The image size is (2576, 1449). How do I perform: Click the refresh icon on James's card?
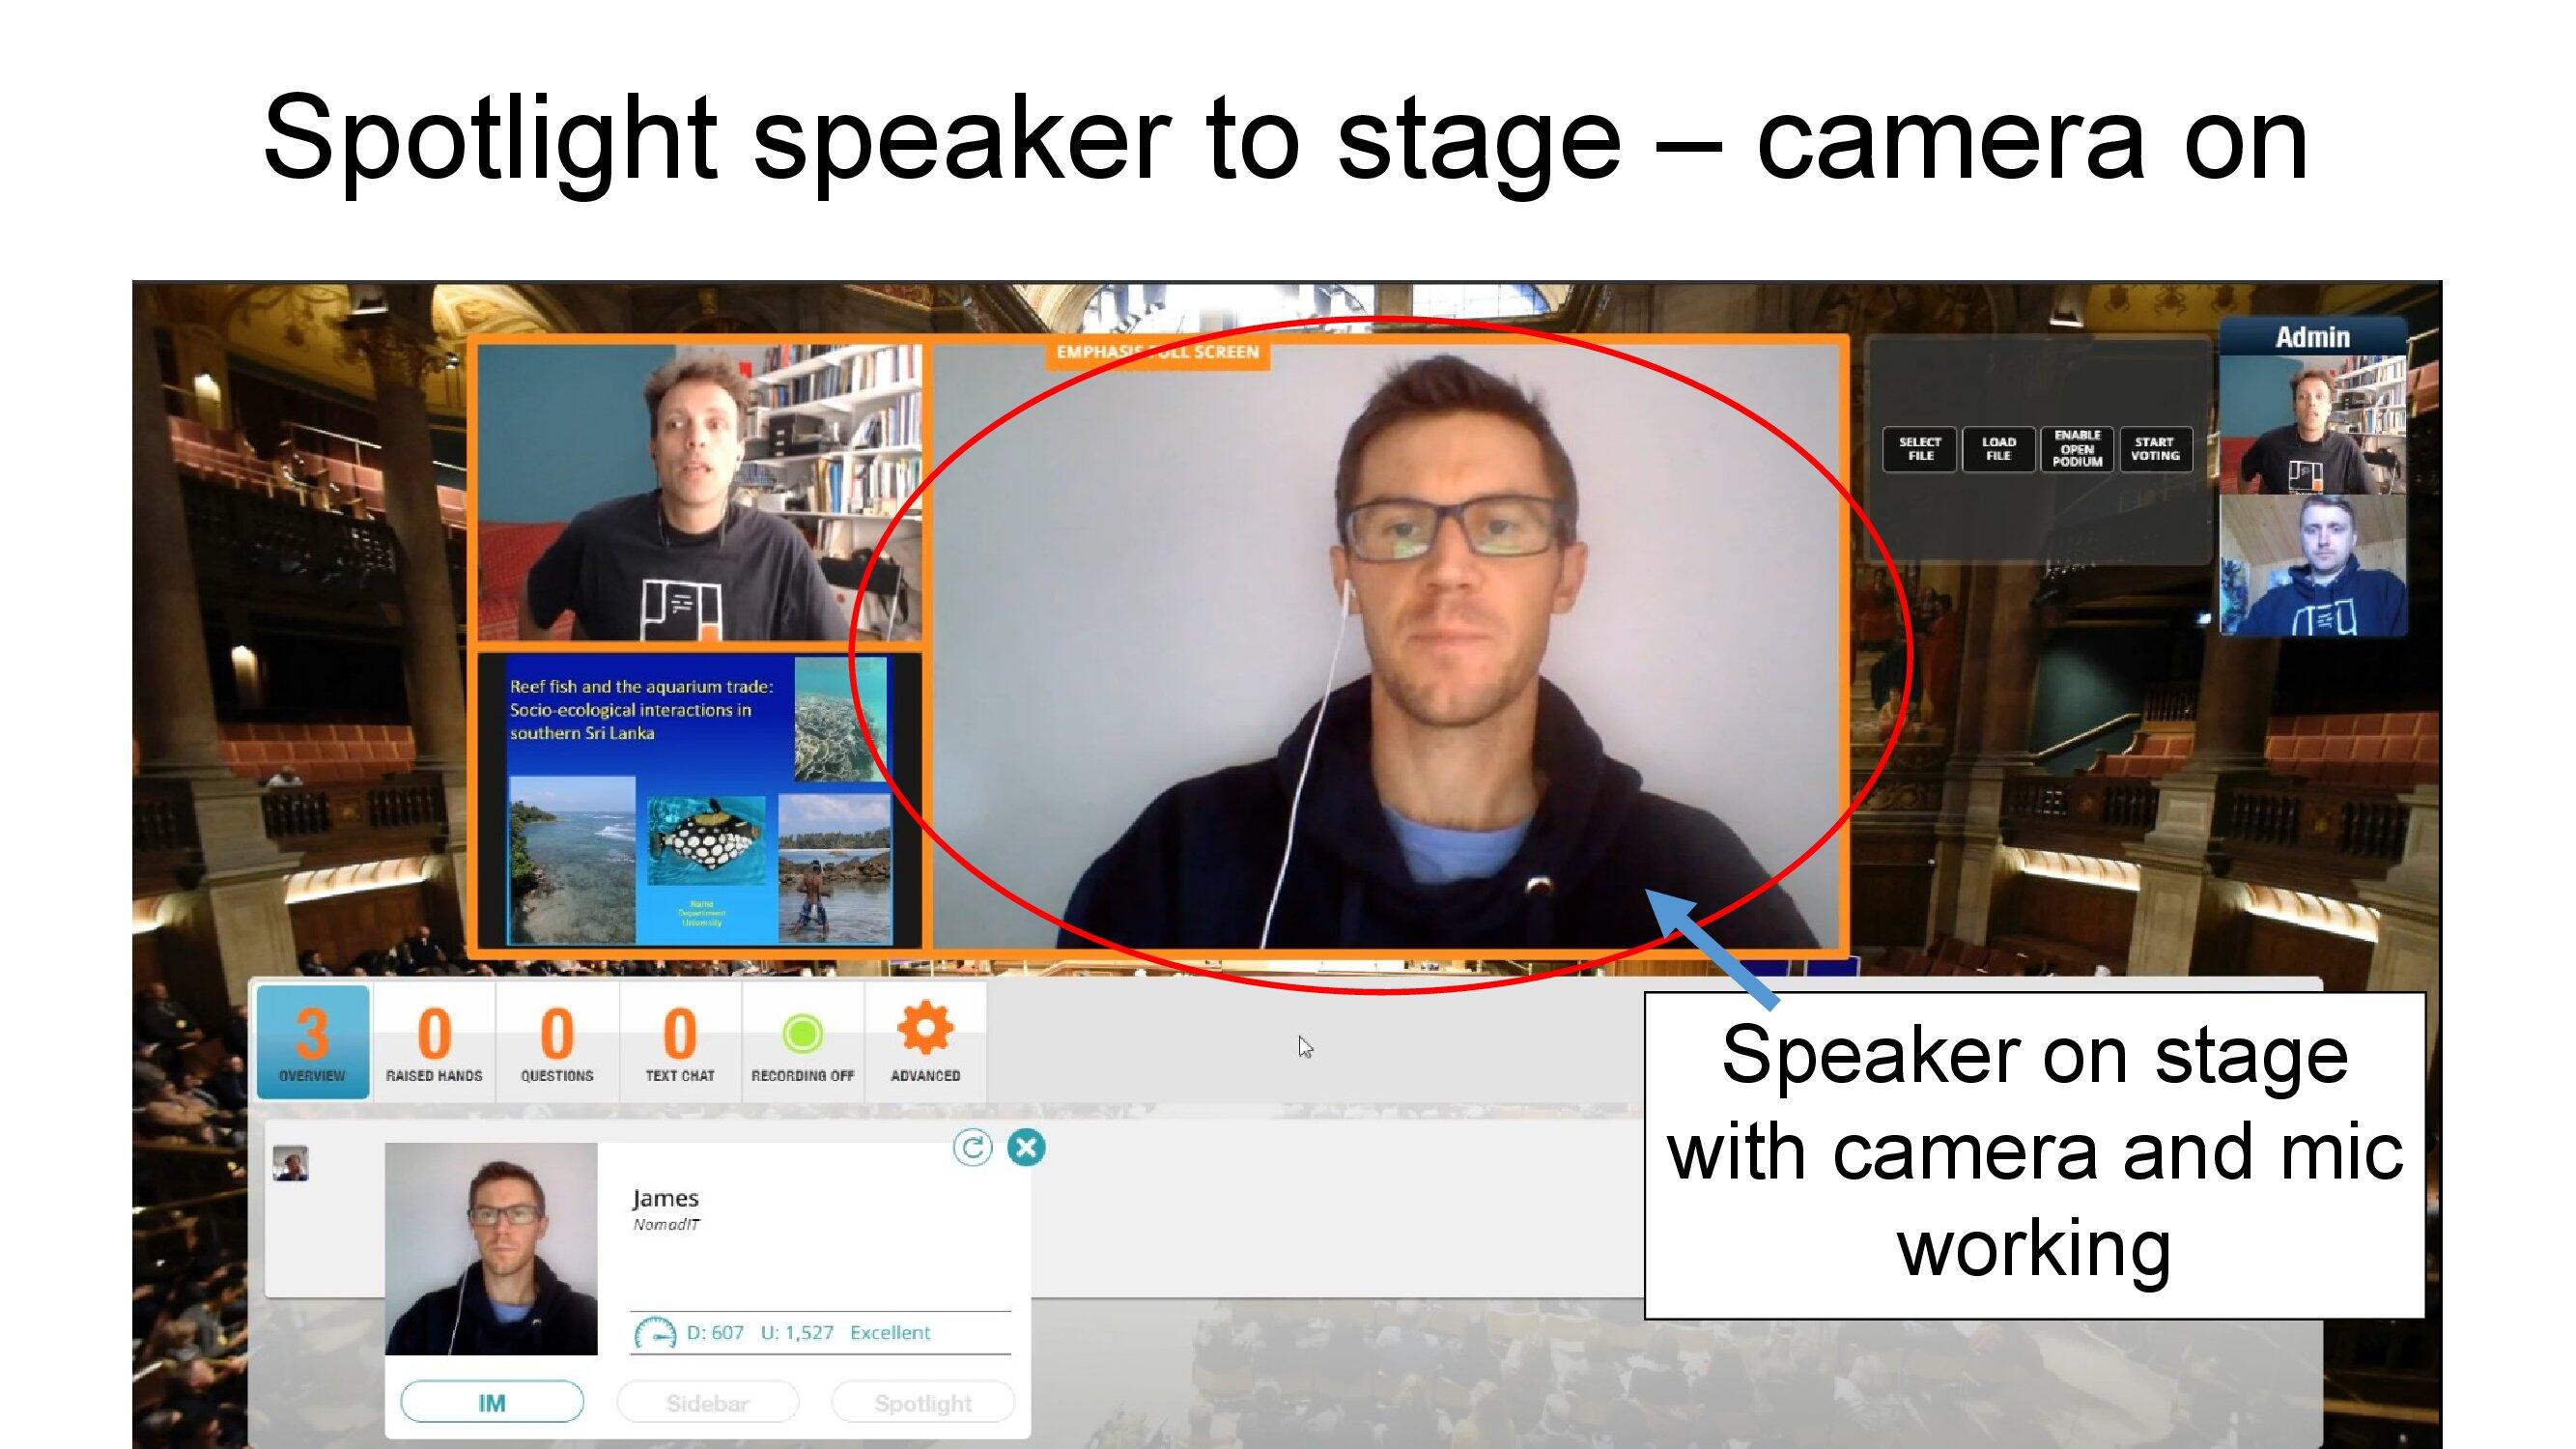[972, 1147]
